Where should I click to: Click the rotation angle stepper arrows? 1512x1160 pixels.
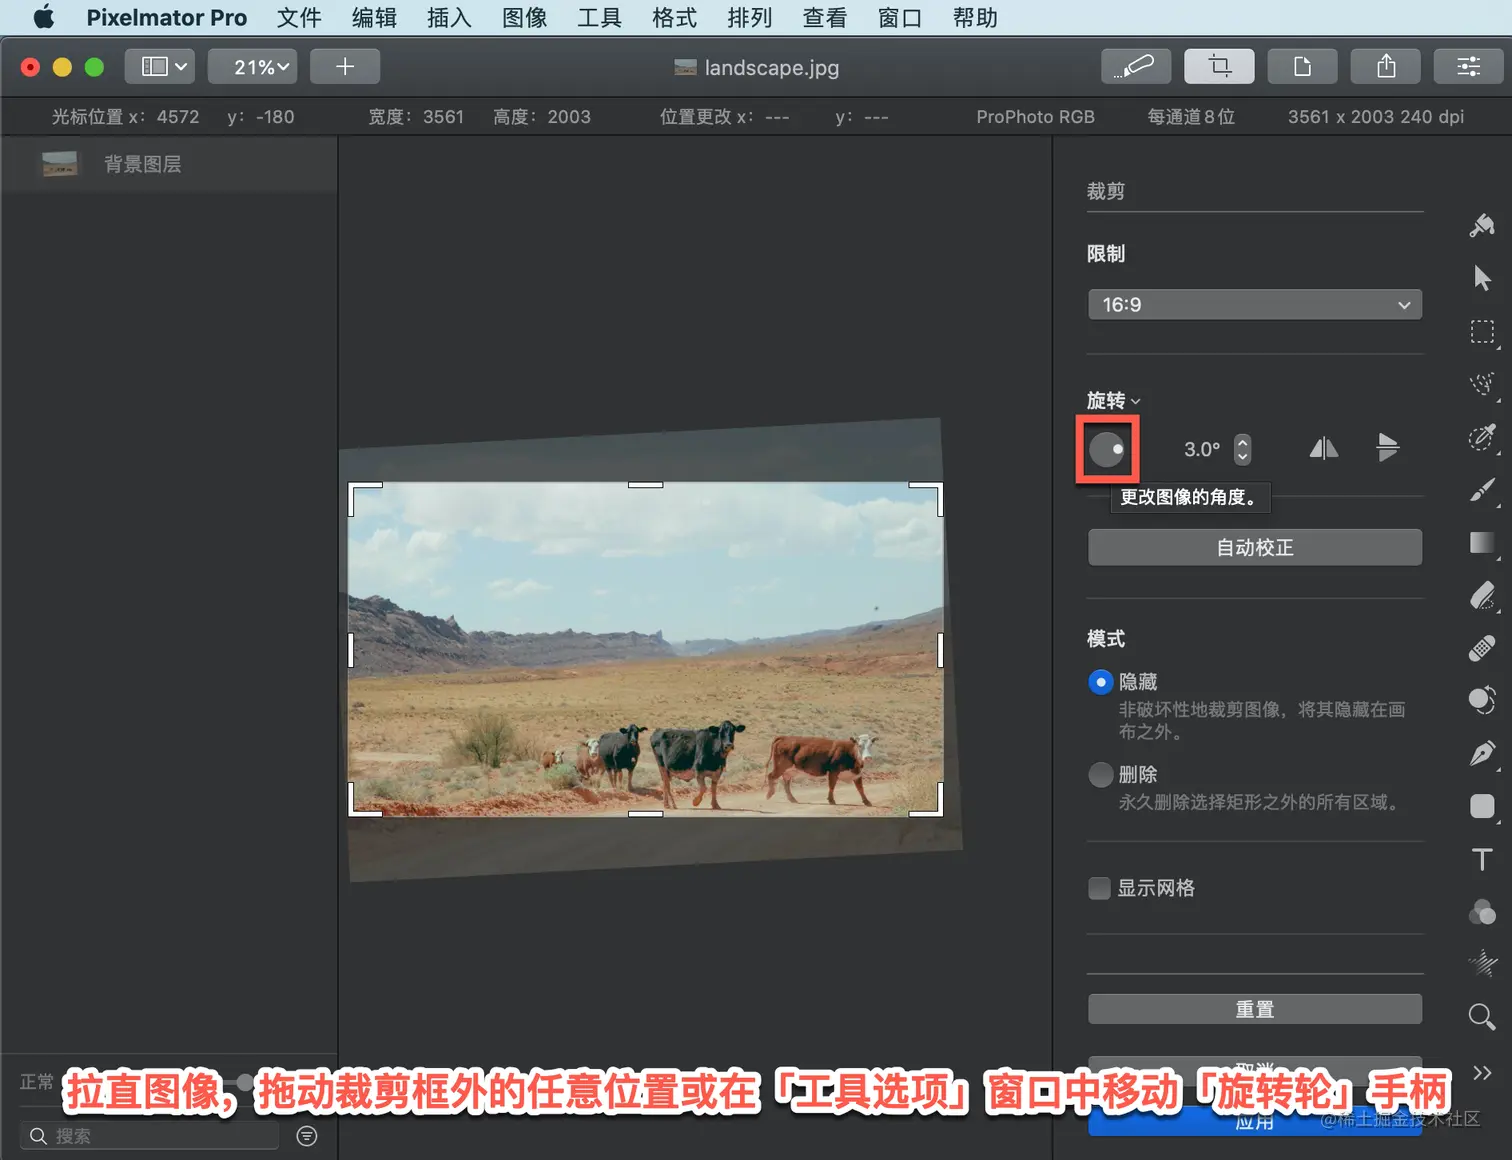coord(1242,449)
